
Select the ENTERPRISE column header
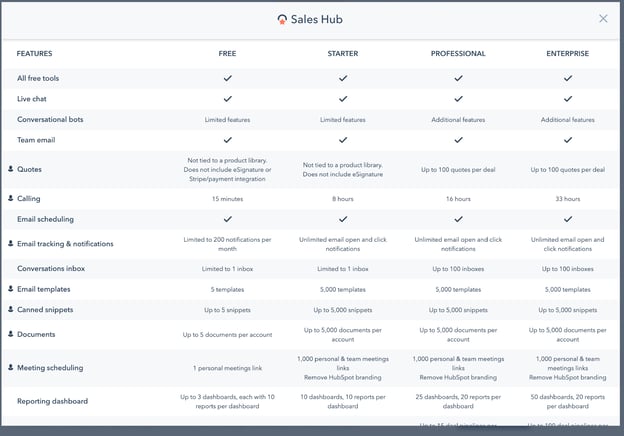pos(567,53)
